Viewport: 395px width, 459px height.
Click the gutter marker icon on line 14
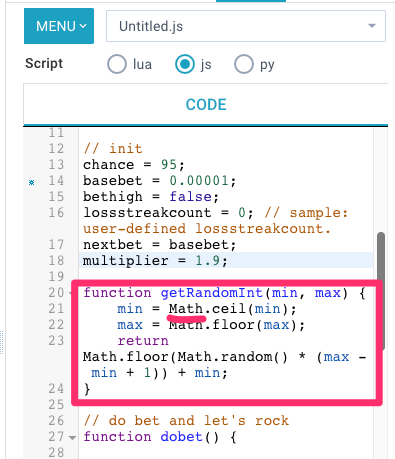(x=32, y=182)
